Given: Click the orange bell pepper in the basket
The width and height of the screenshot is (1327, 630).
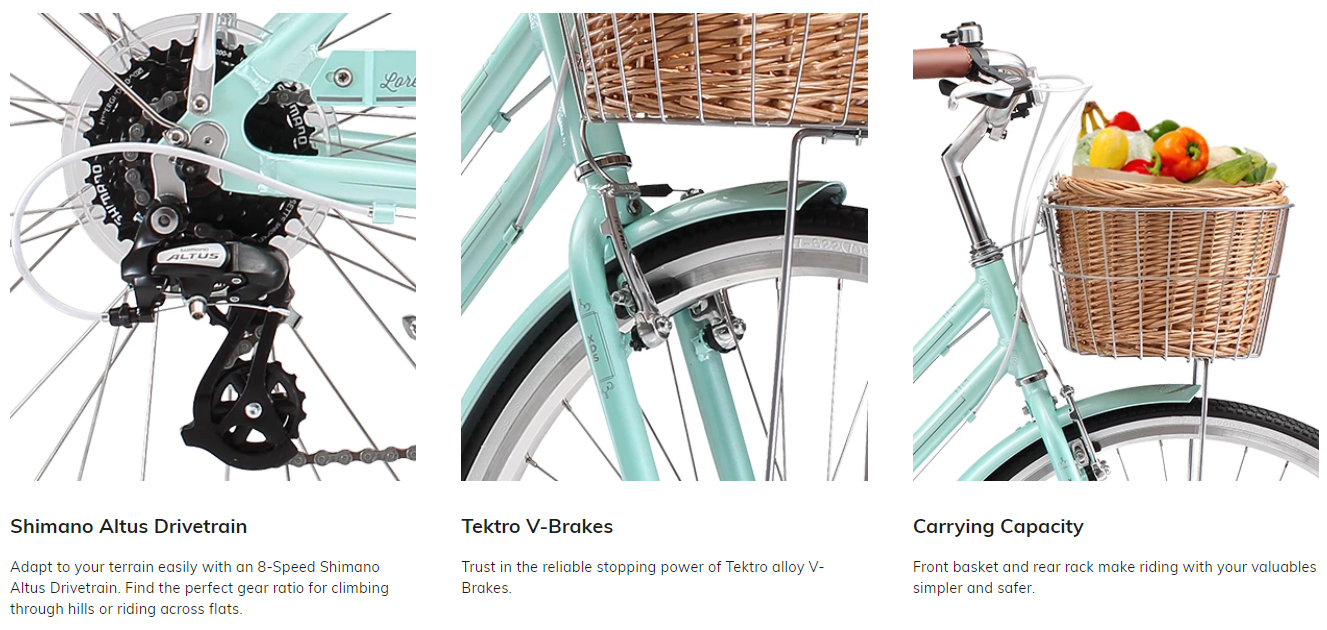Looking at the screenshot, I should tap(1181, 153).
